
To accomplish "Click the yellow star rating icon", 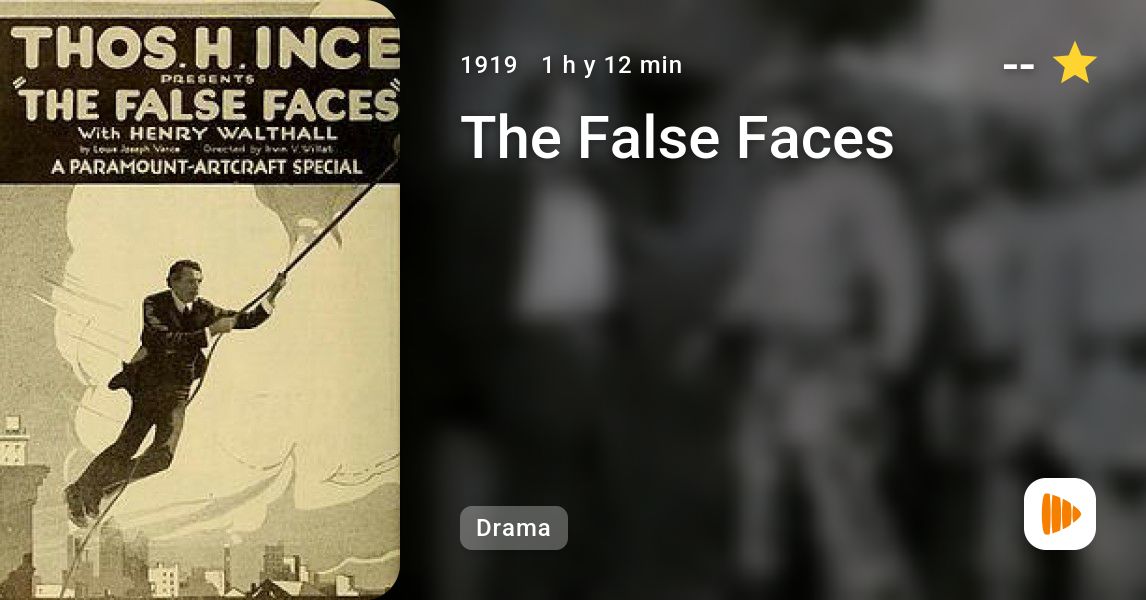I will click(1074, 63).
